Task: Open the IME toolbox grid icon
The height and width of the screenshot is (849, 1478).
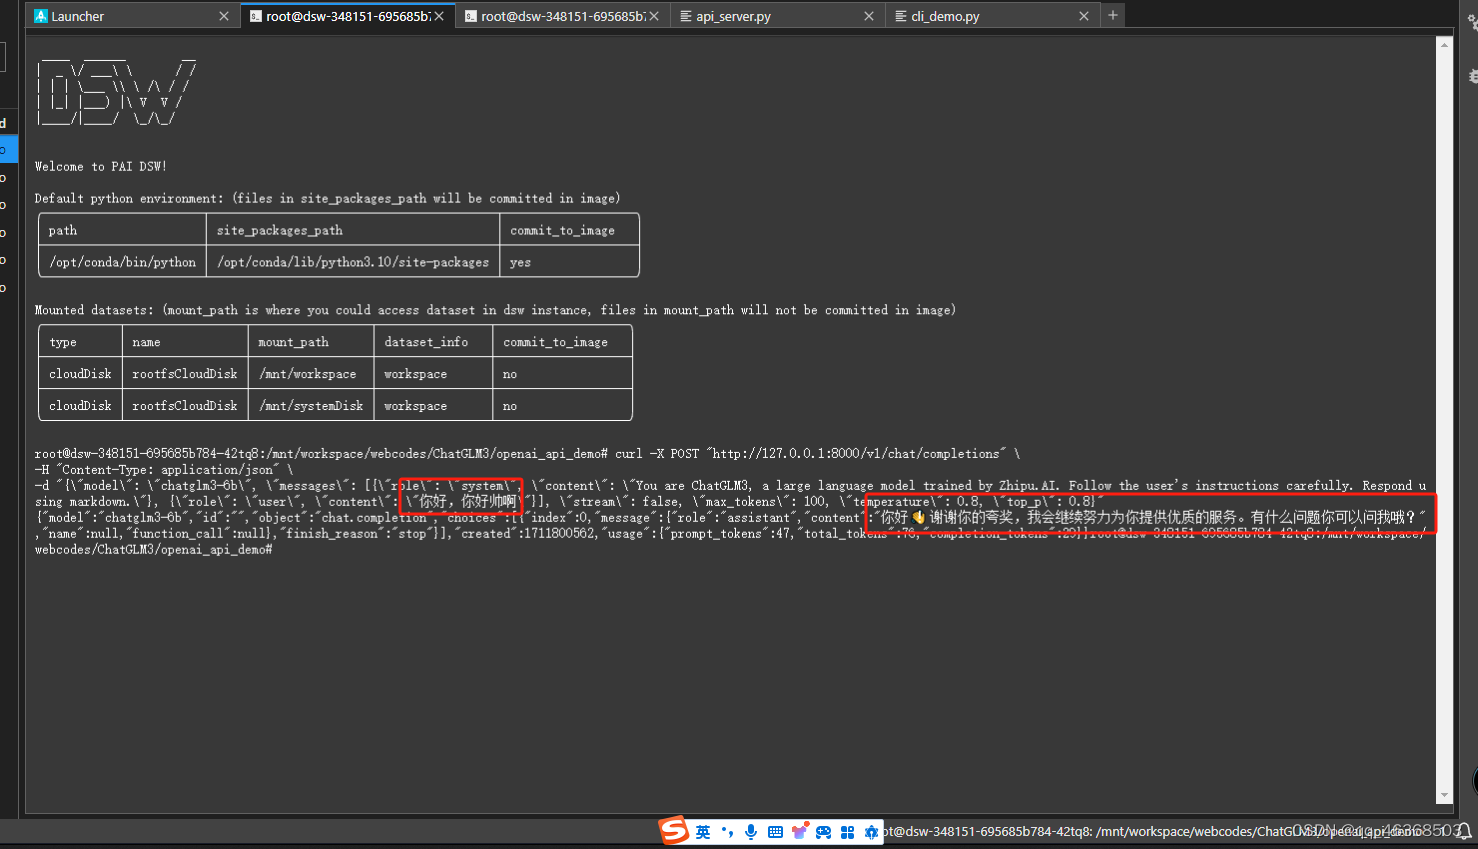Action: (x=847, y=832)
